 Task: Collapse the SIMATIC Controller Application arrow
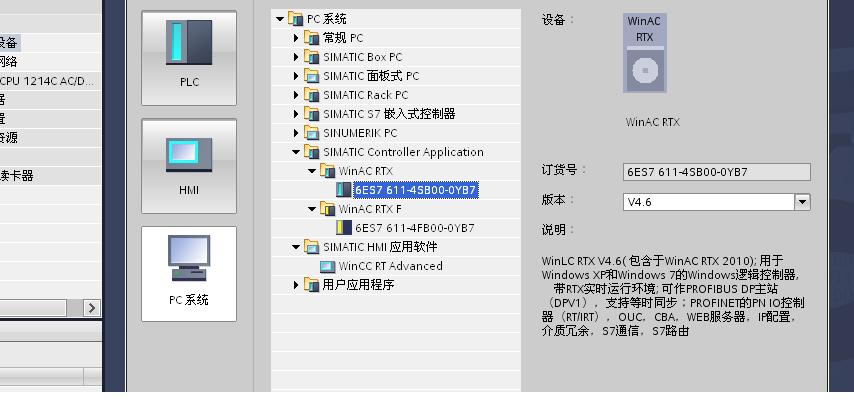coord(296,152)
